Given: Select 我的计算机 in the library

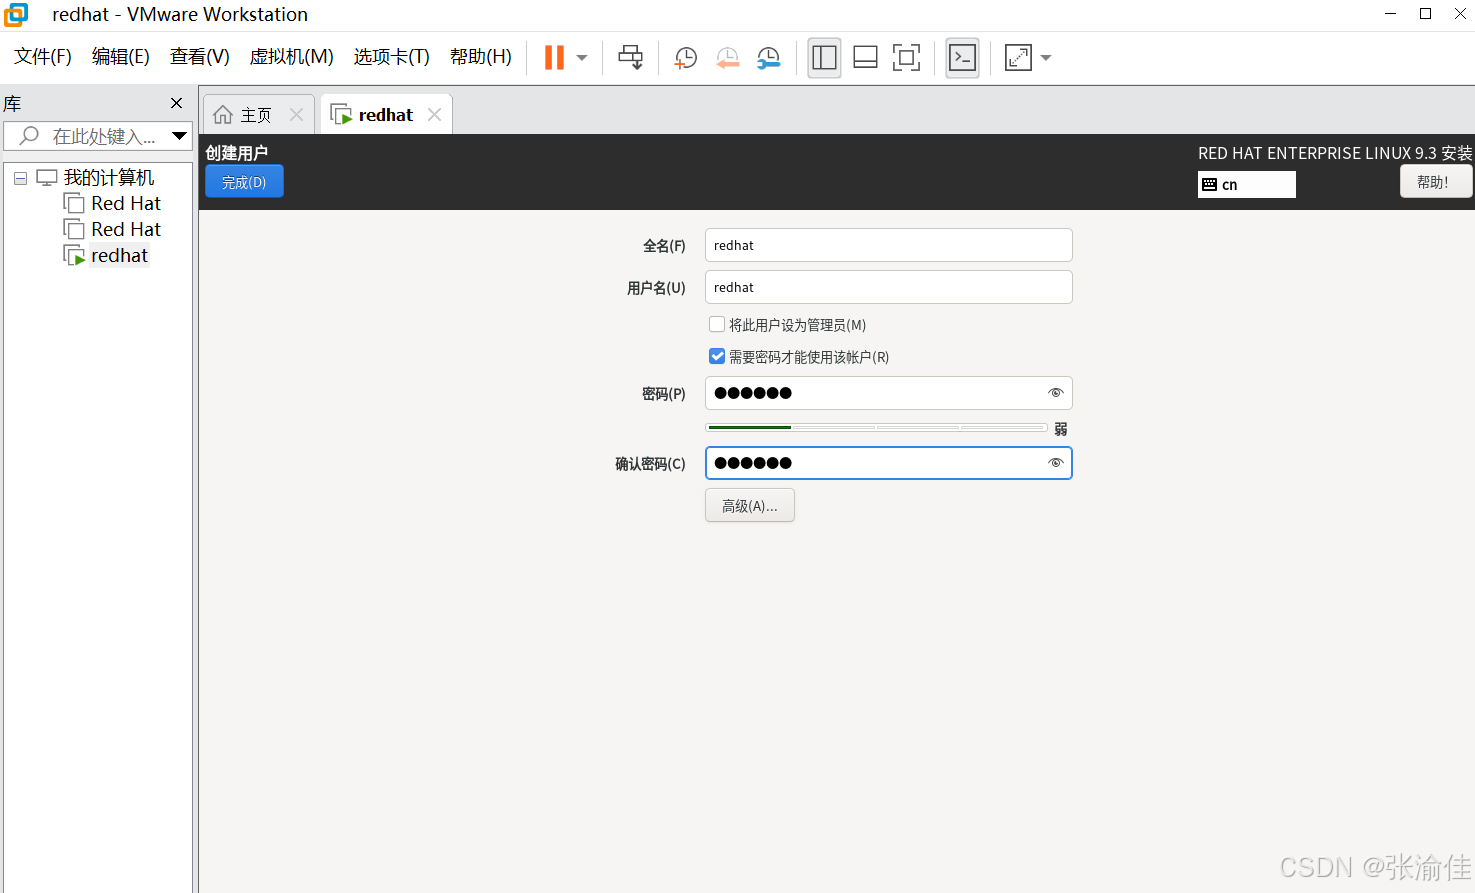Looking at the screenshot, I should [109, 177].
